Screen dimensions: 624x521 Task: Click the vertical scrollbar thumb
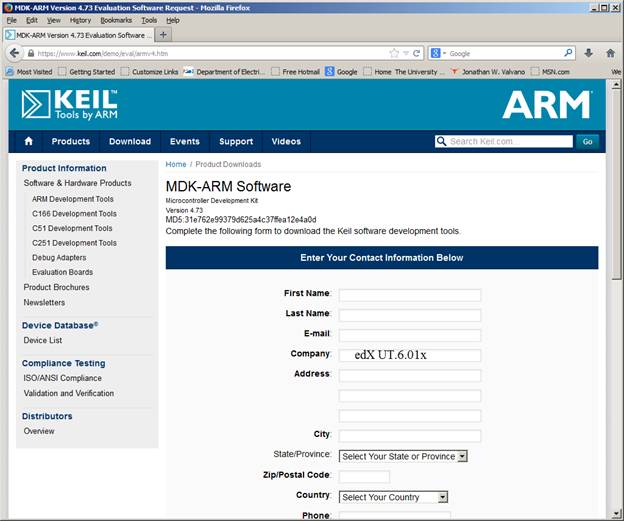[x=616, y=184]
